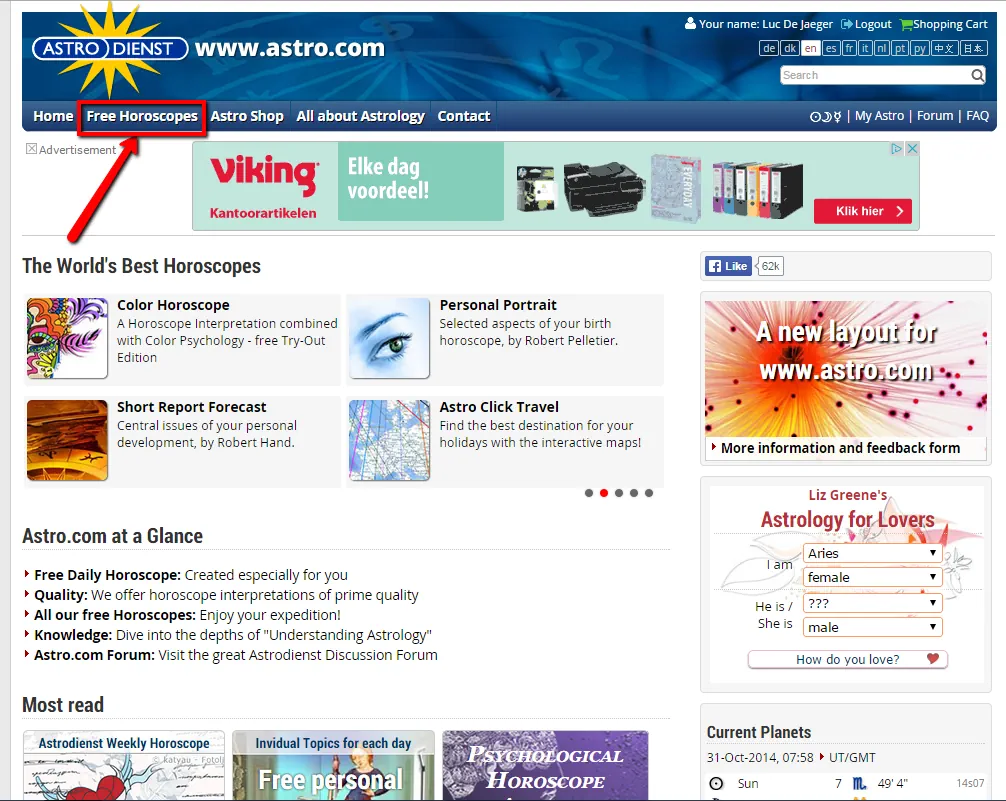
Task: Click the Sun glyph under Current Planets
Action: pyautogui.click(x=716, y=782)
